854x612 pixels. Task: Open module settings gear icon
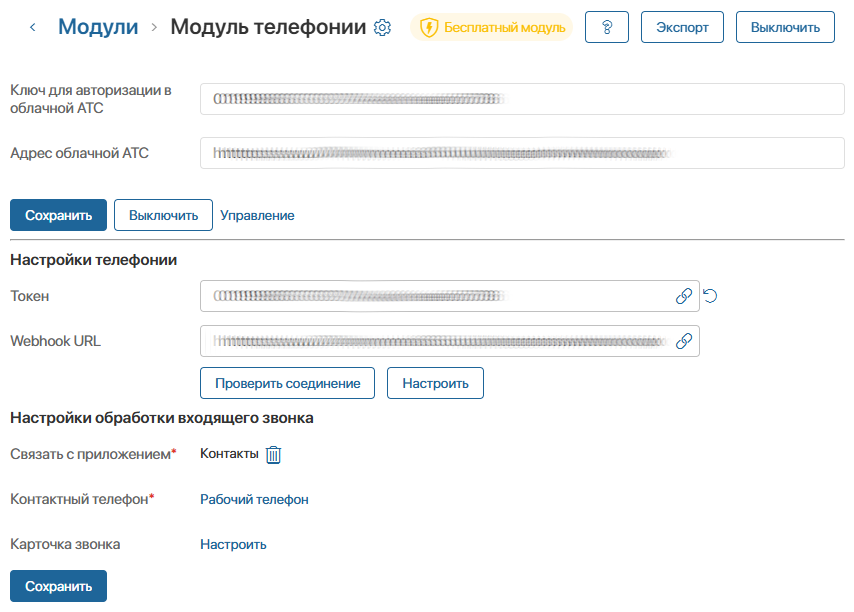point(382,27)
